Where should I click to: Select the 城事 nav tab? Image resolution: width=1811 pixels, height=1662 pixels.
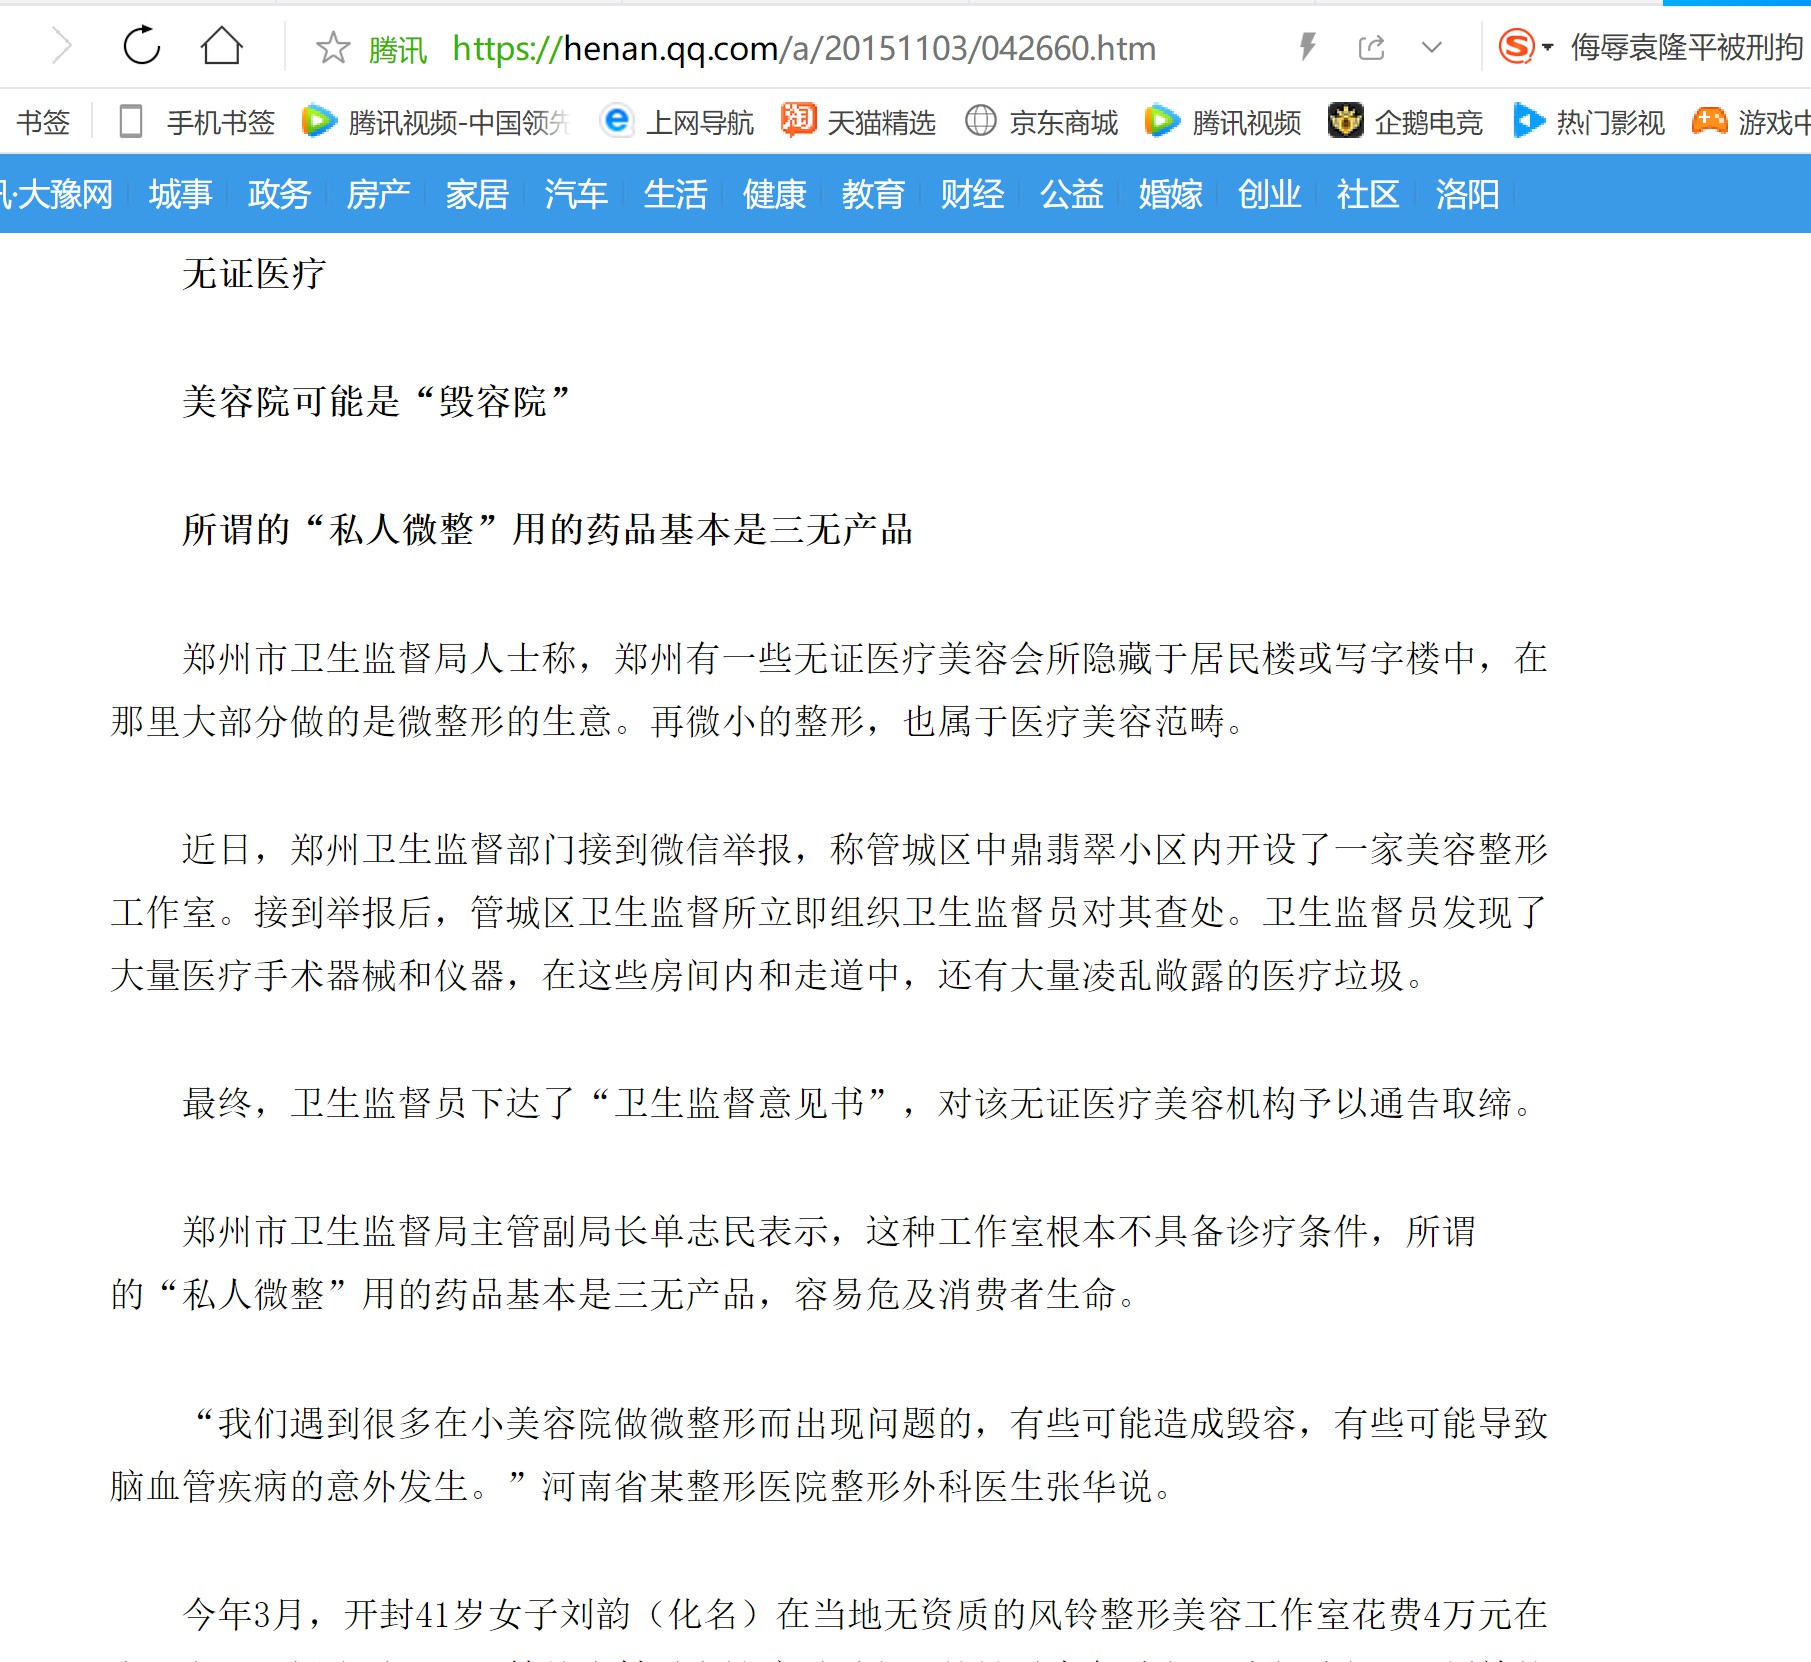[x=180, y=194]
